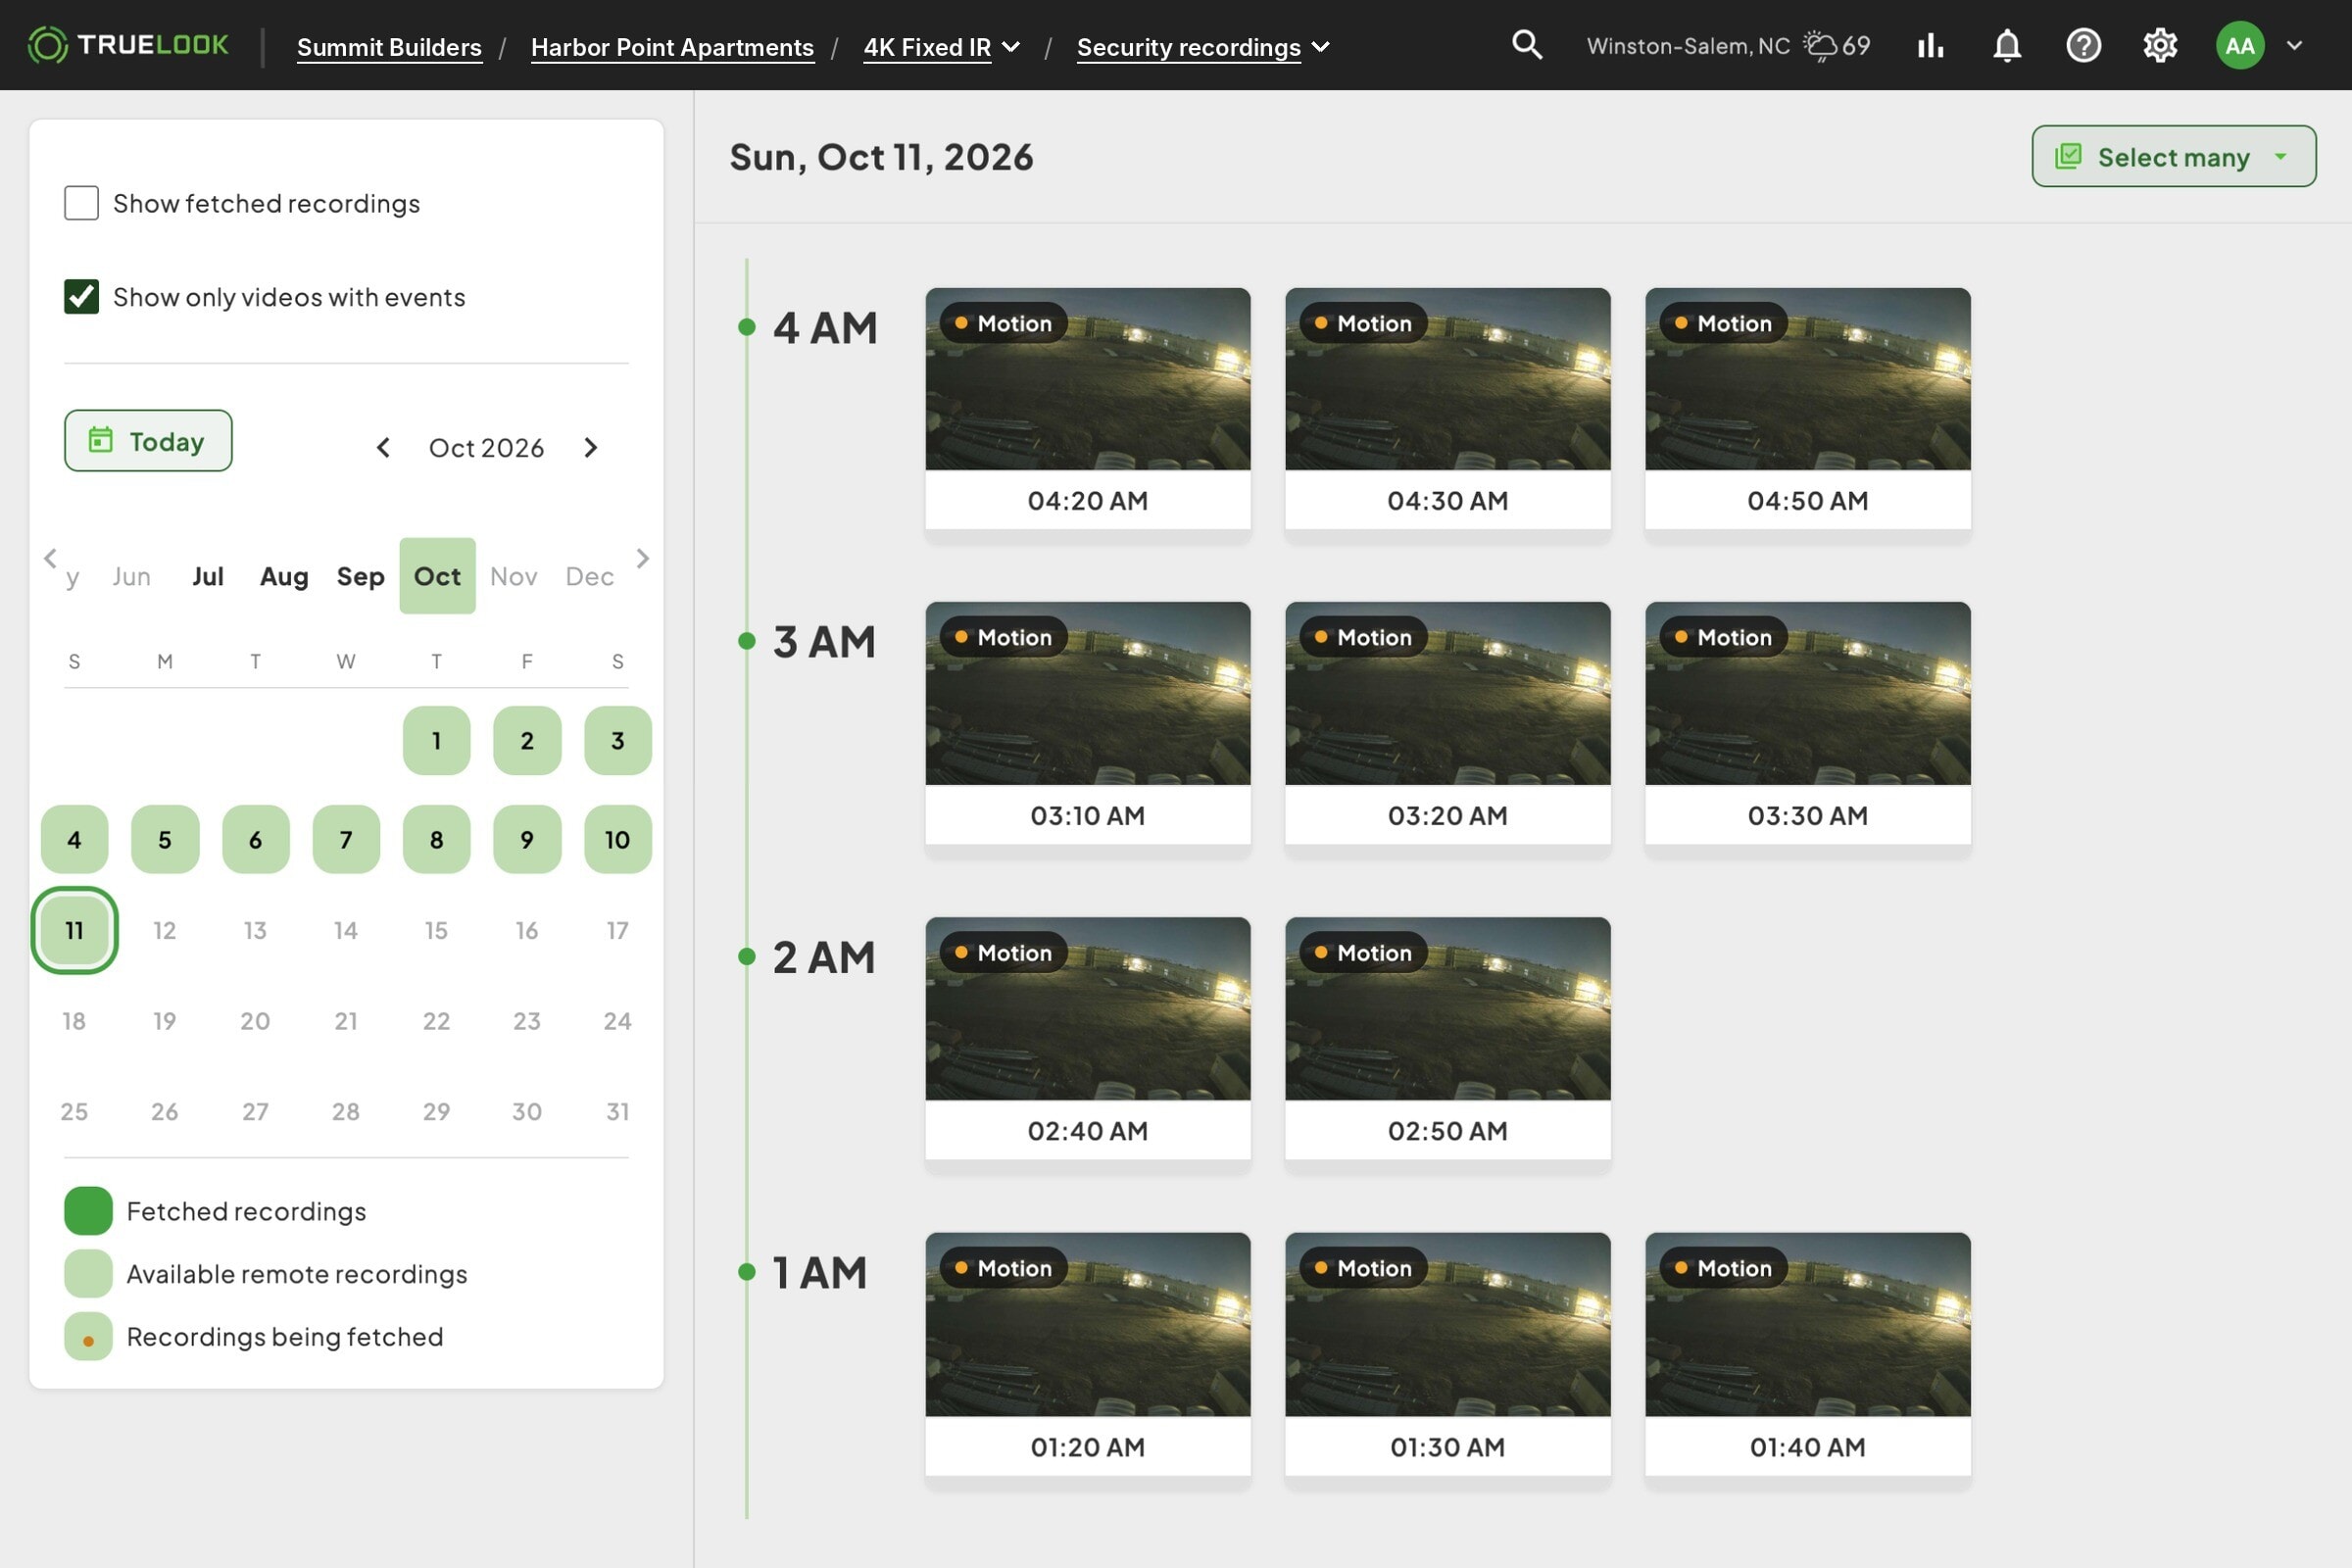Click the weather cloud icon
2352x1568 pixels.
1819,45
